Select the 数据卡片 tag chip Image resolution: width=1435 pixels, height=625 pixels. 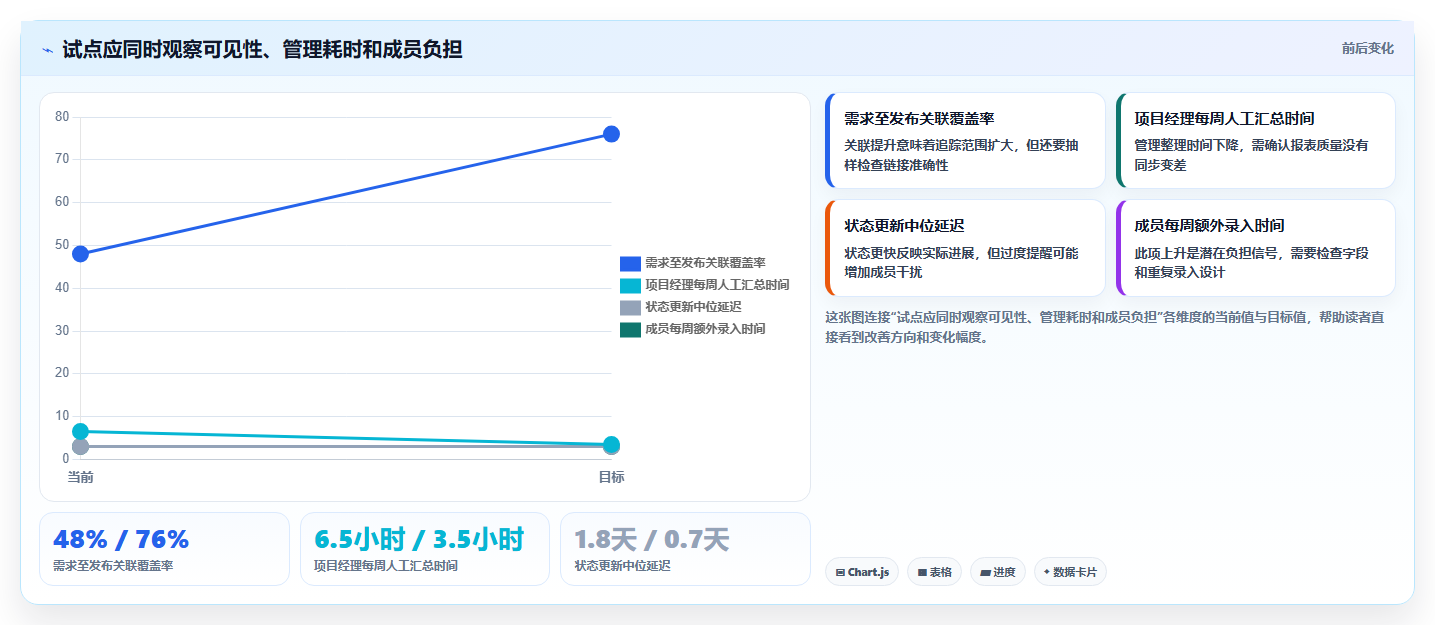pos(1070,572)
